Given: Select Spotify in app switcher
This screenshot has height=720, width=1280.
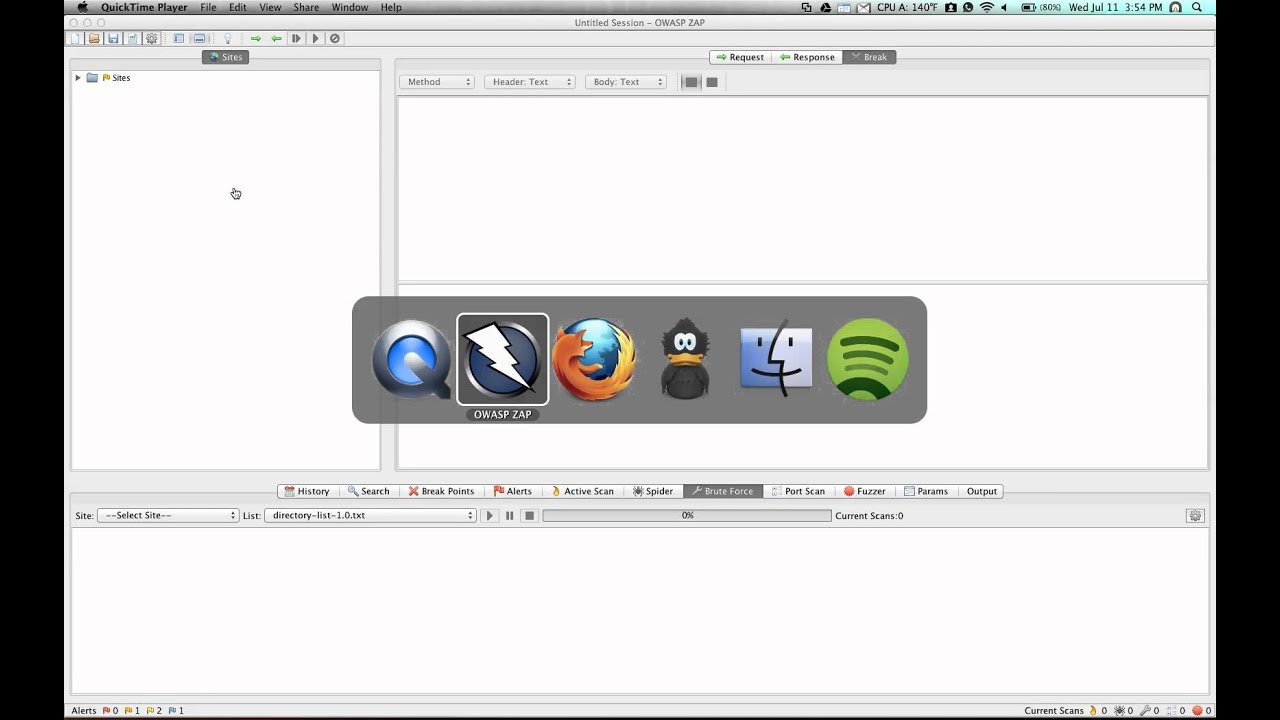Looking at the screenshot, I should 868,360.
